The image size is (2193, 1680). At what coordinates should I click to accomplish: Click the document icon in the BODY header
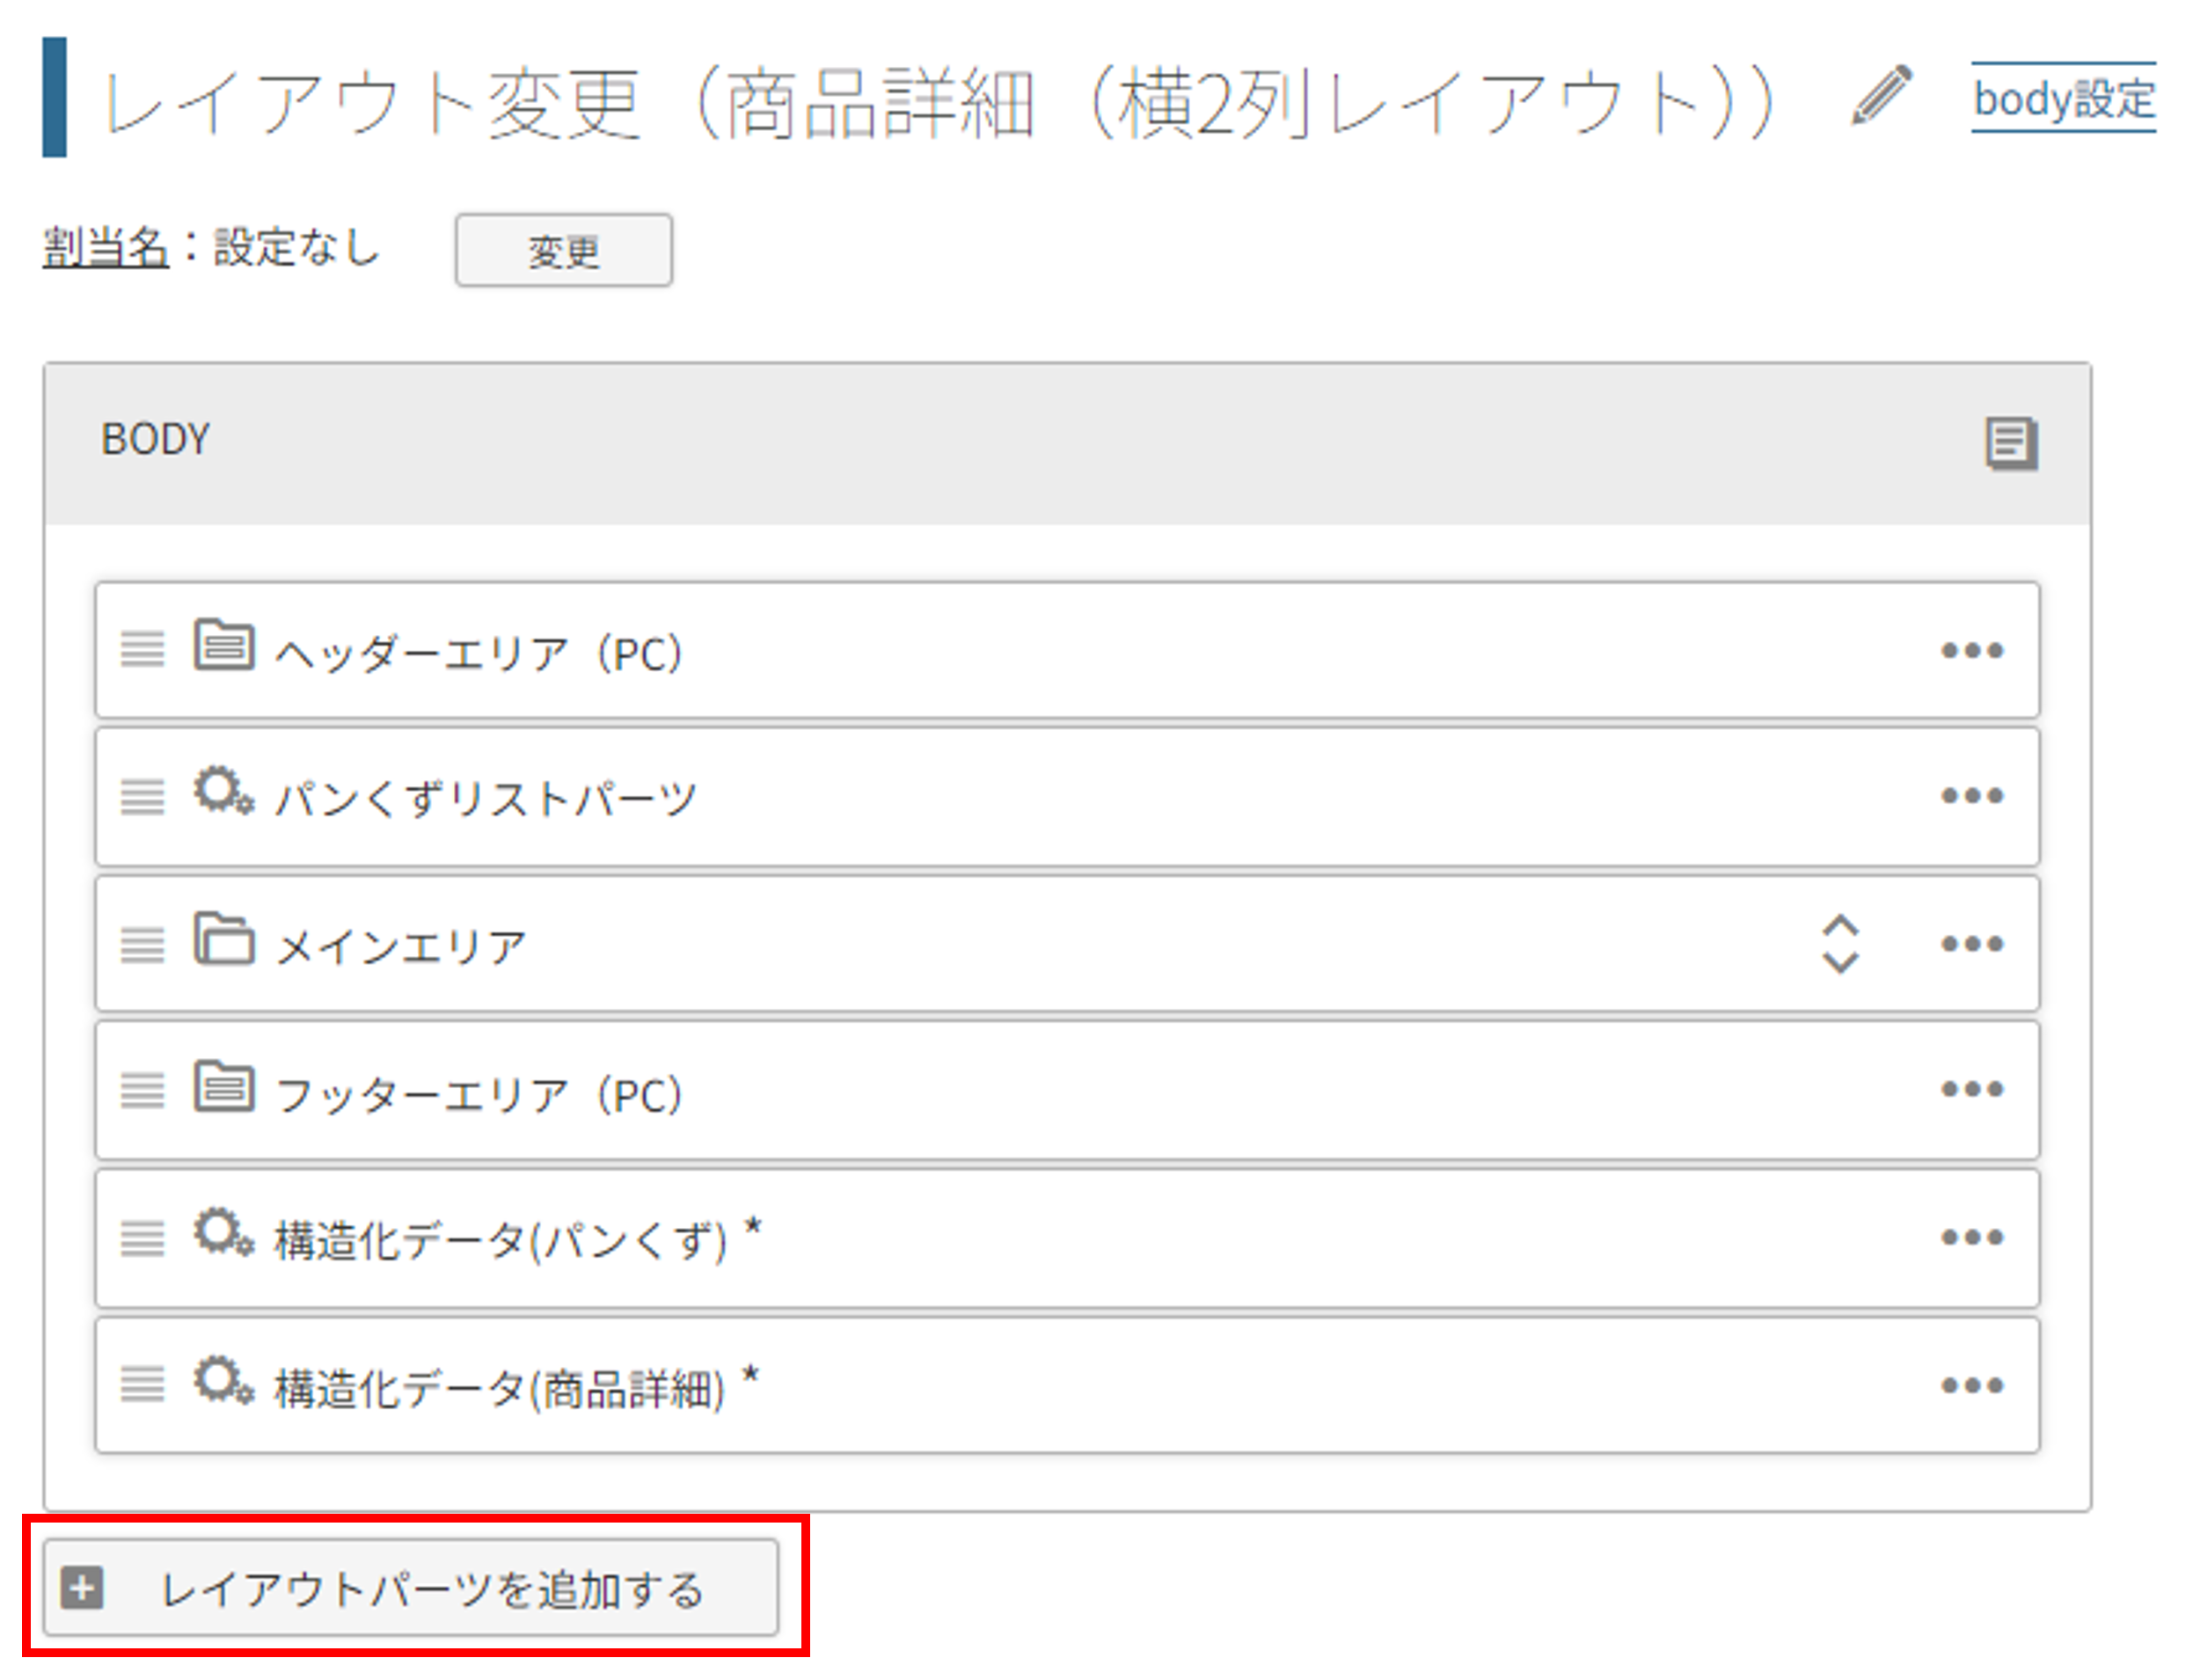point(2011,443)
